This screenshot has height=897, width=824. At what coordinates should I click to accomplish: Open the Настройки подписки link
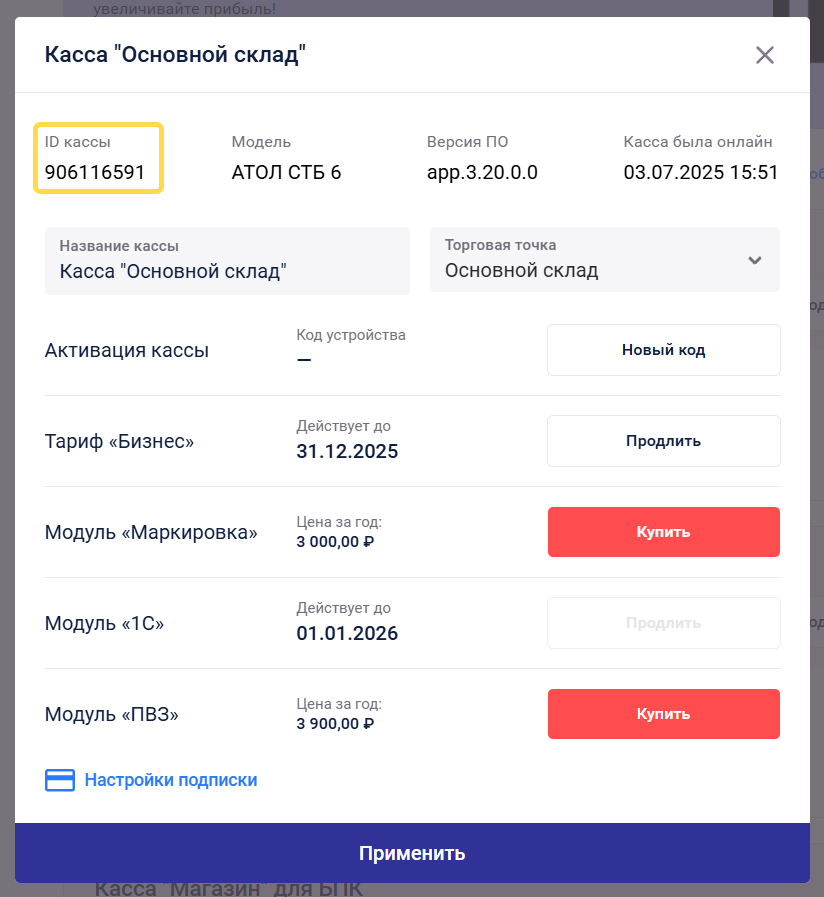(x=171, y=780)
